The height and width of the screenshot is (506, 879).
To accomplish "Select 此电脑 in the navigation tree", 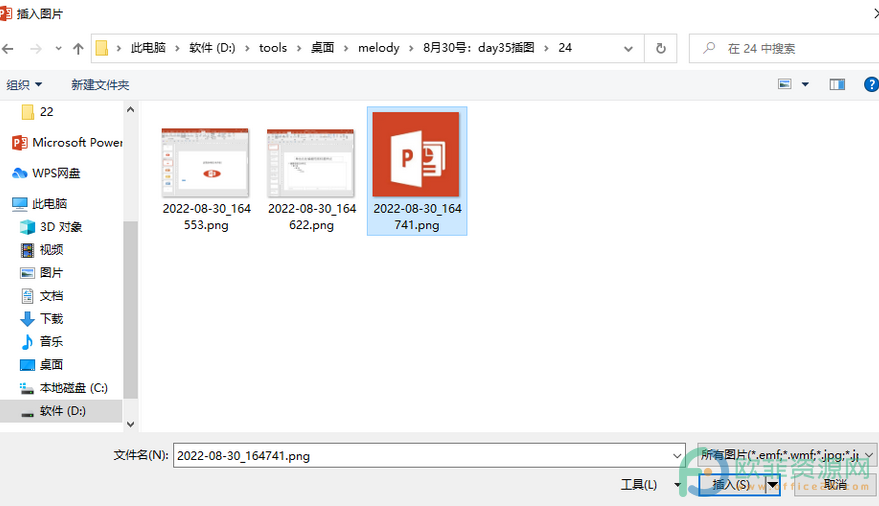I will (x=39, y=203).
